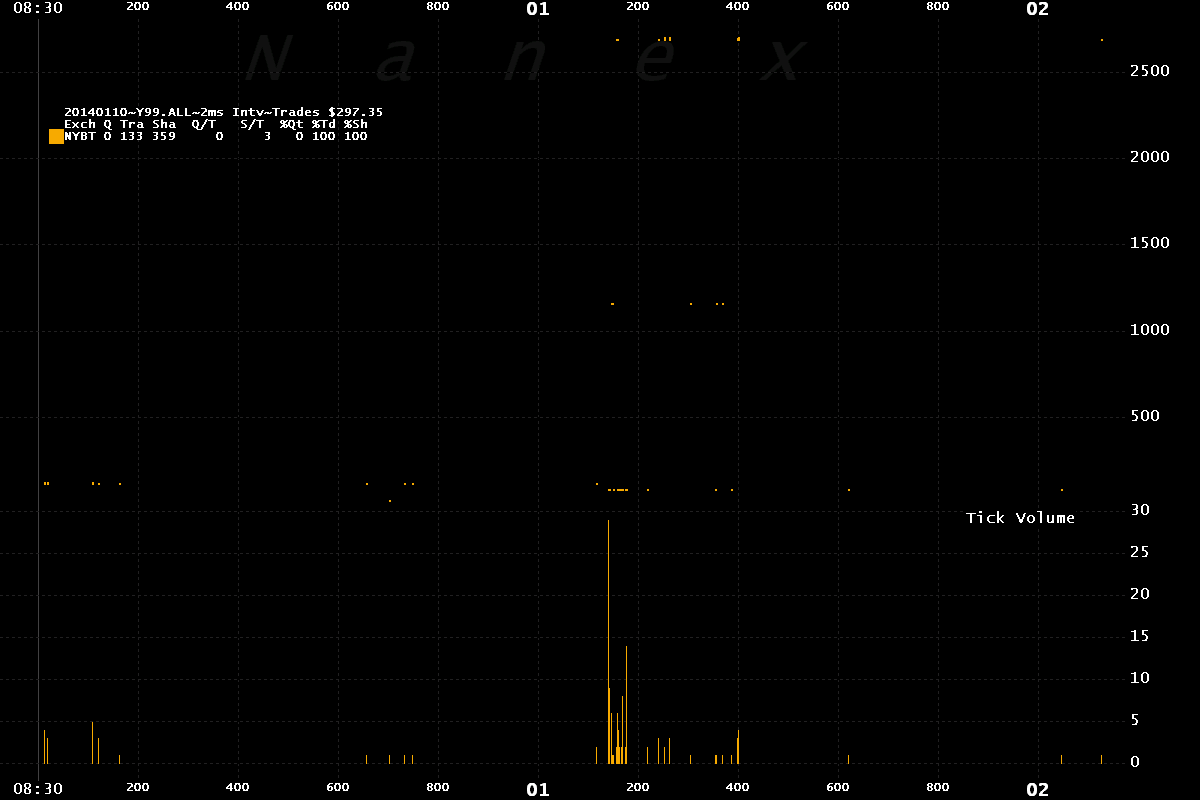Click the 500 y-axis label
Image resolution: width=1200 pixels, height=800 pixels.
(x=1145, y=416)
